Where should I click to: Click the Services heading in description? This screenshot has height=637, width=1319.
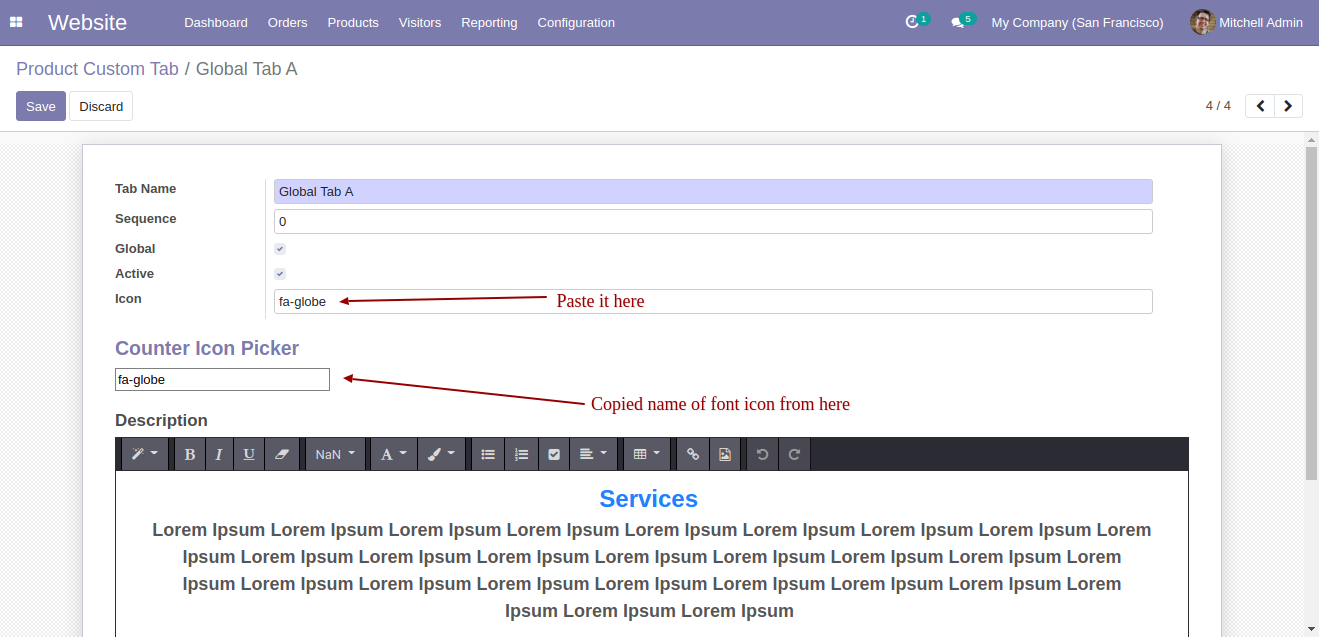648,499
